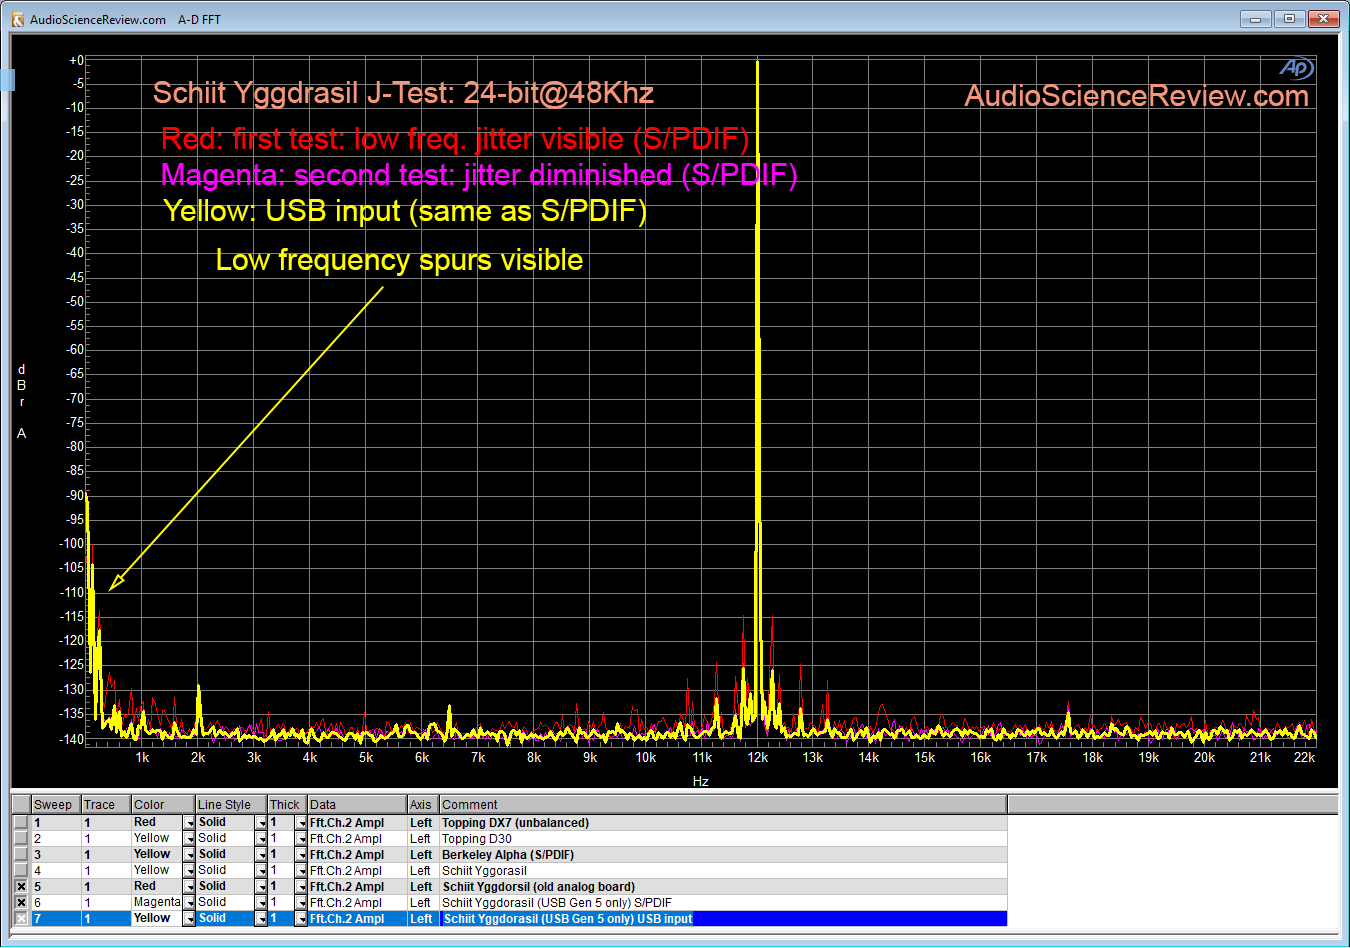Image resolution: width=1350 pixels, height=948 pixels.
Task: Disable sweep 6 Magenta S/PDIF trace checkbox
Action: [x=21, y=903]
